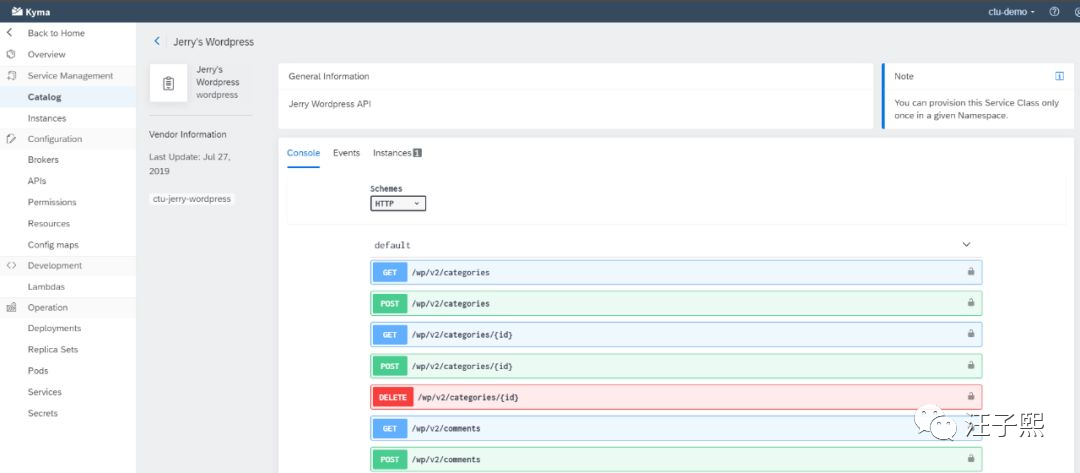Screen dimensions: 1080x473
Task: Open the Schemes HTTP dropdown
Action: click(398, 204)
